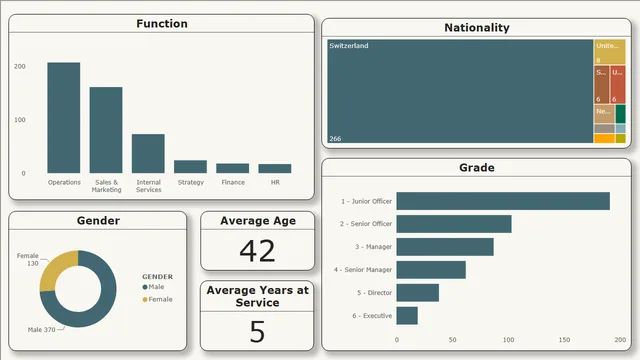Click the Internal Services bar
640x360 pixels.
(148, 153)
